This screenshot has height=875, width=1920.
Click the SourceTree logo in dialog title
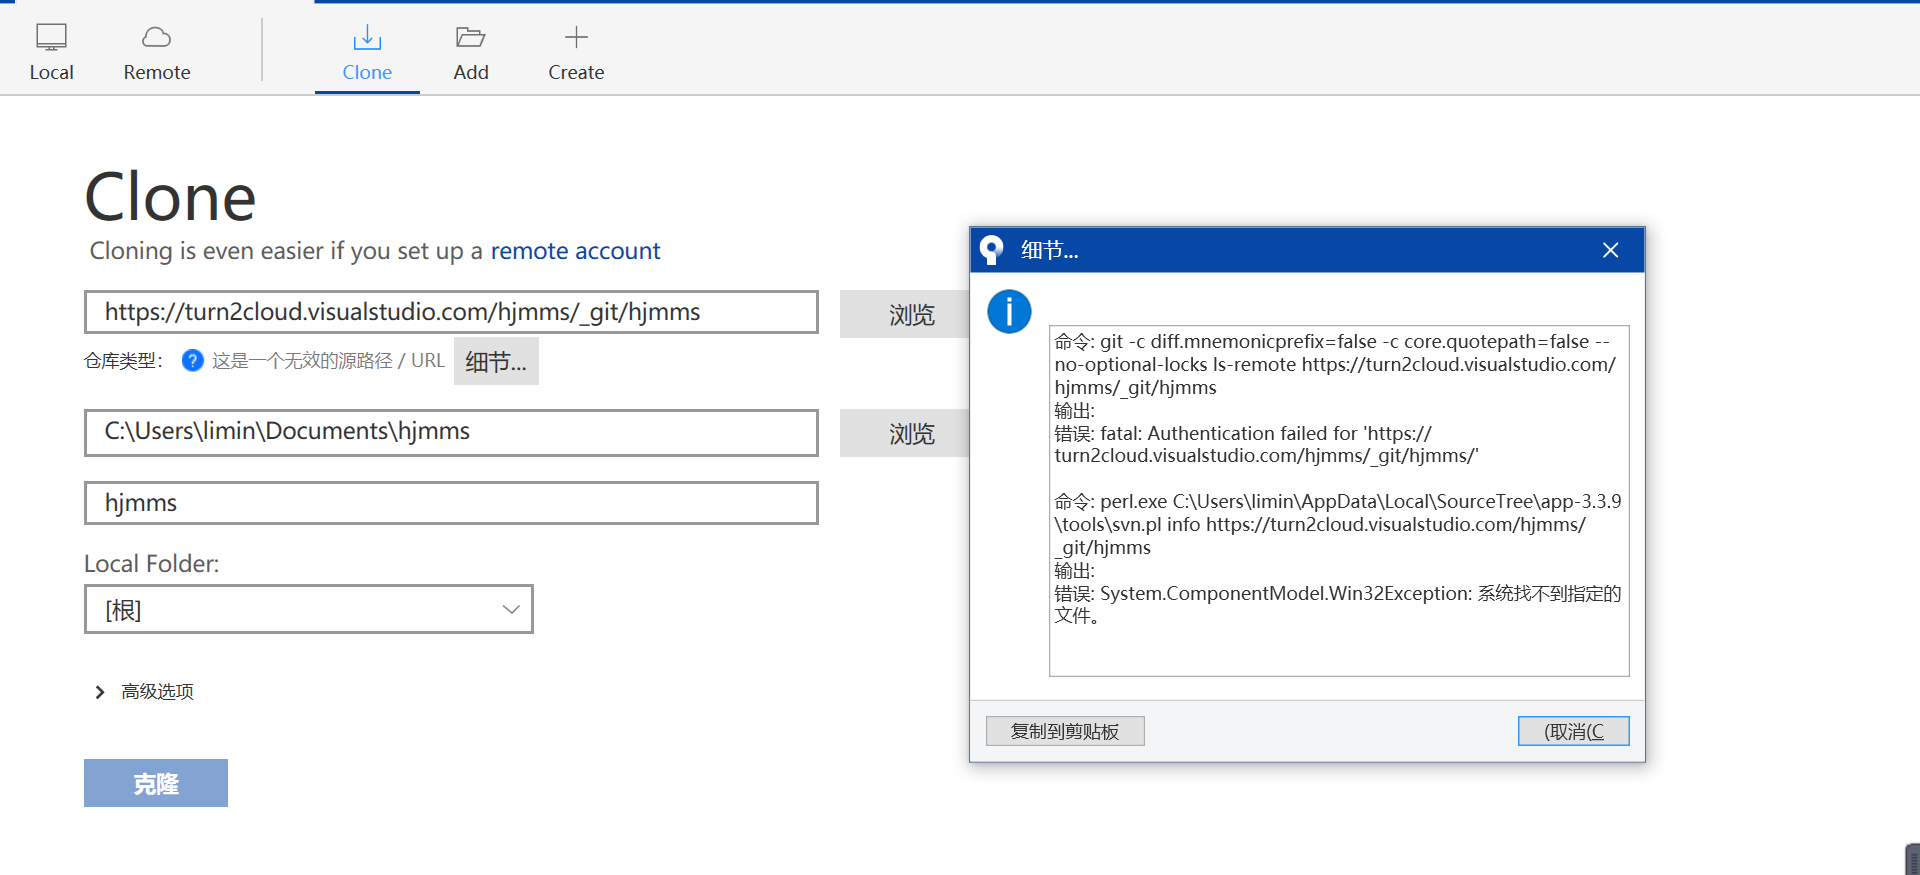tap(991, 250)
